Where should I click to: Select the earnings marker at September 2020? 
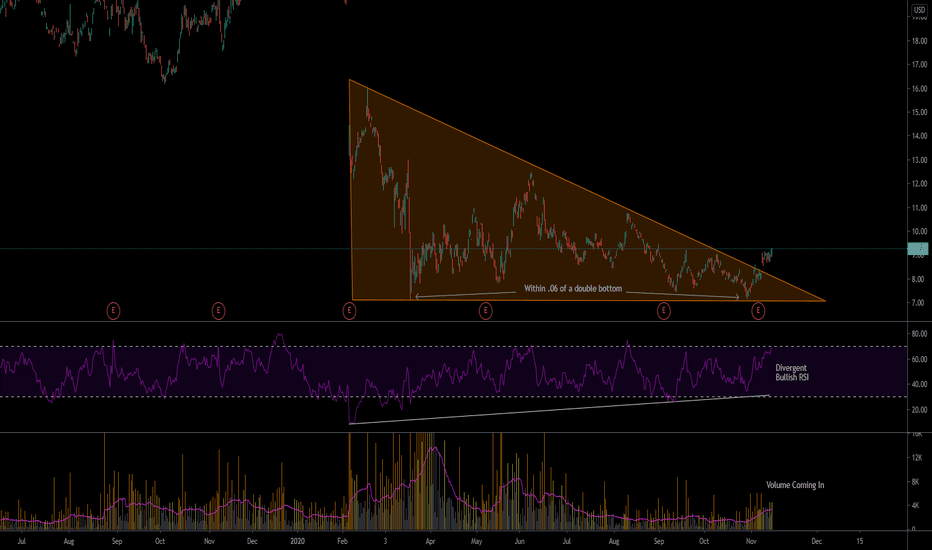pyautogui.click(x=663, y=310)
